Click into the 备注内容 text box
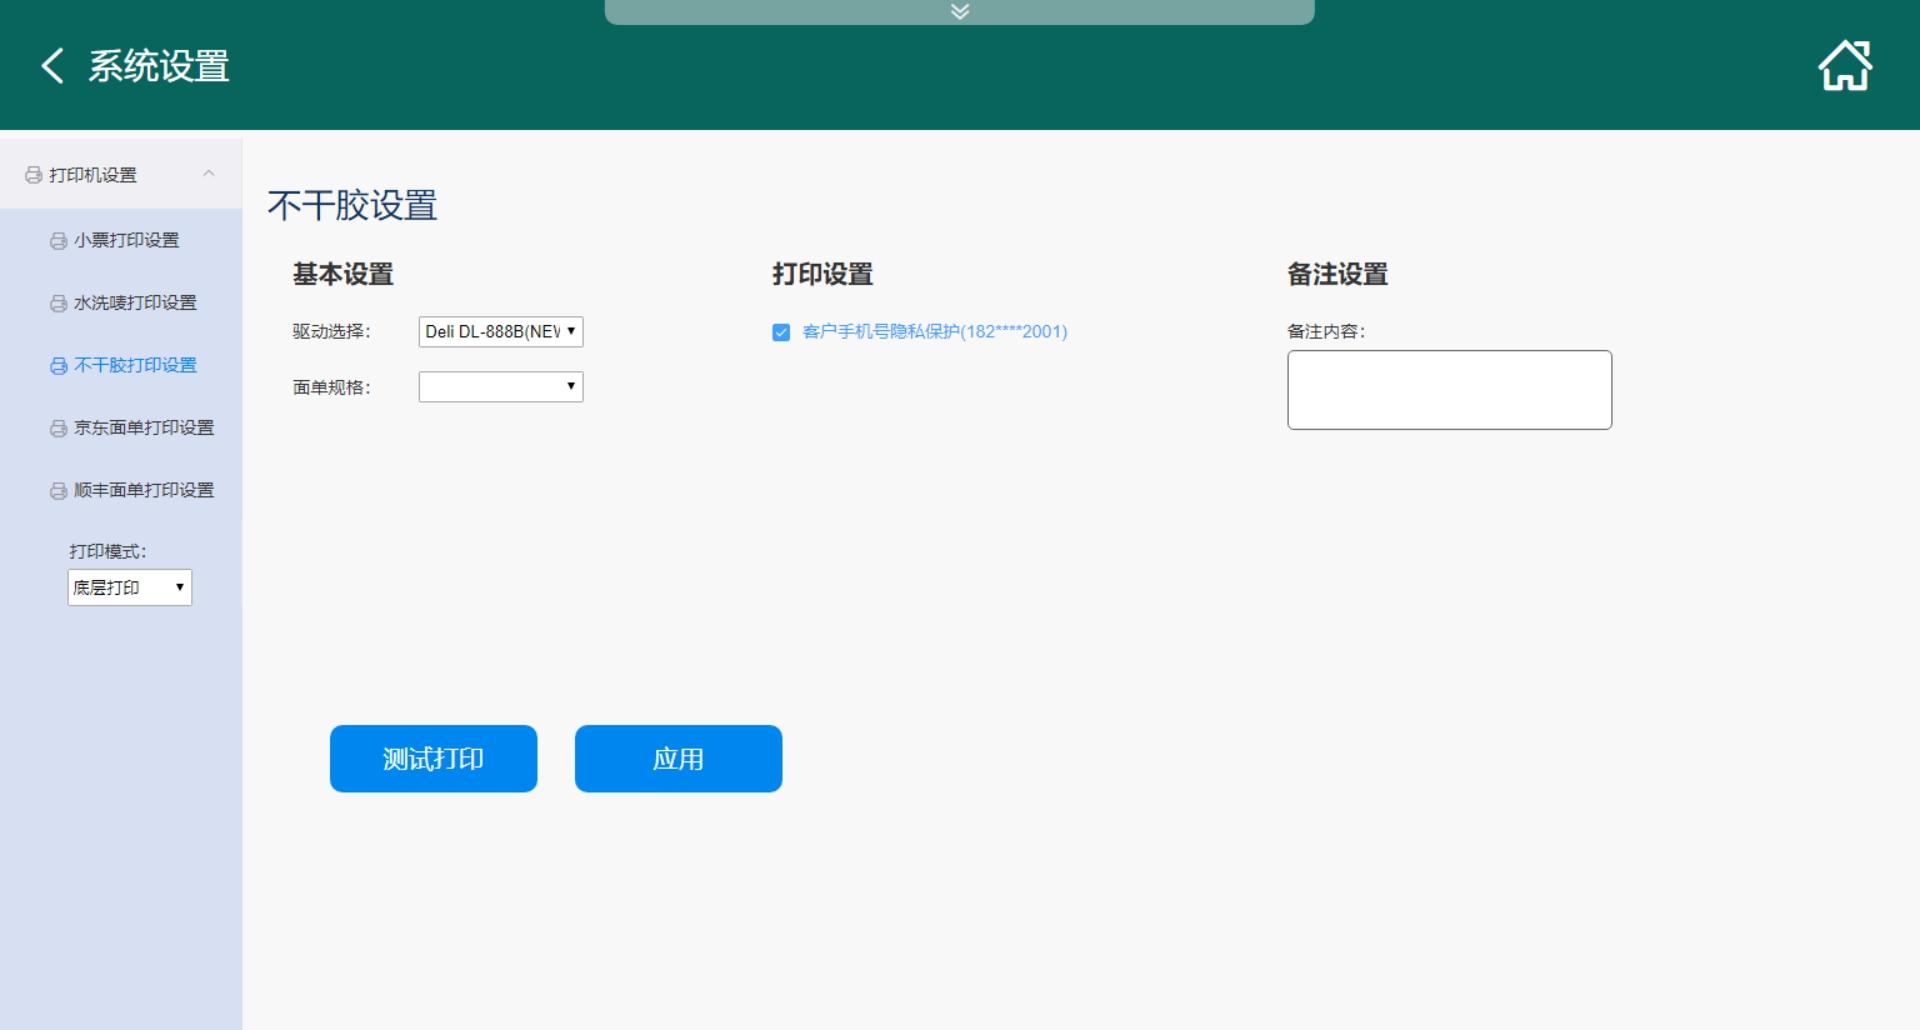The width and height of the screenshot is (1920, 1030). tap(1449, 390)
